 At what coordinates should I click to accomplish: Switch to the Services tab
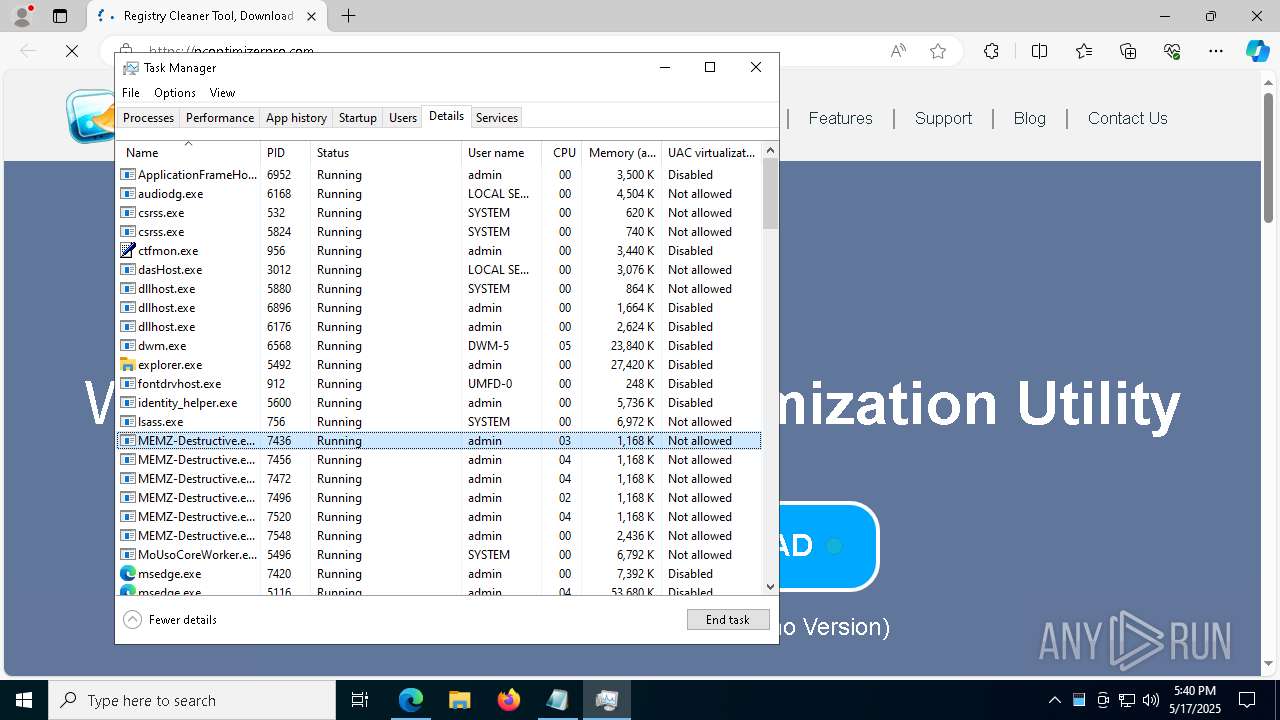point(497,118)
